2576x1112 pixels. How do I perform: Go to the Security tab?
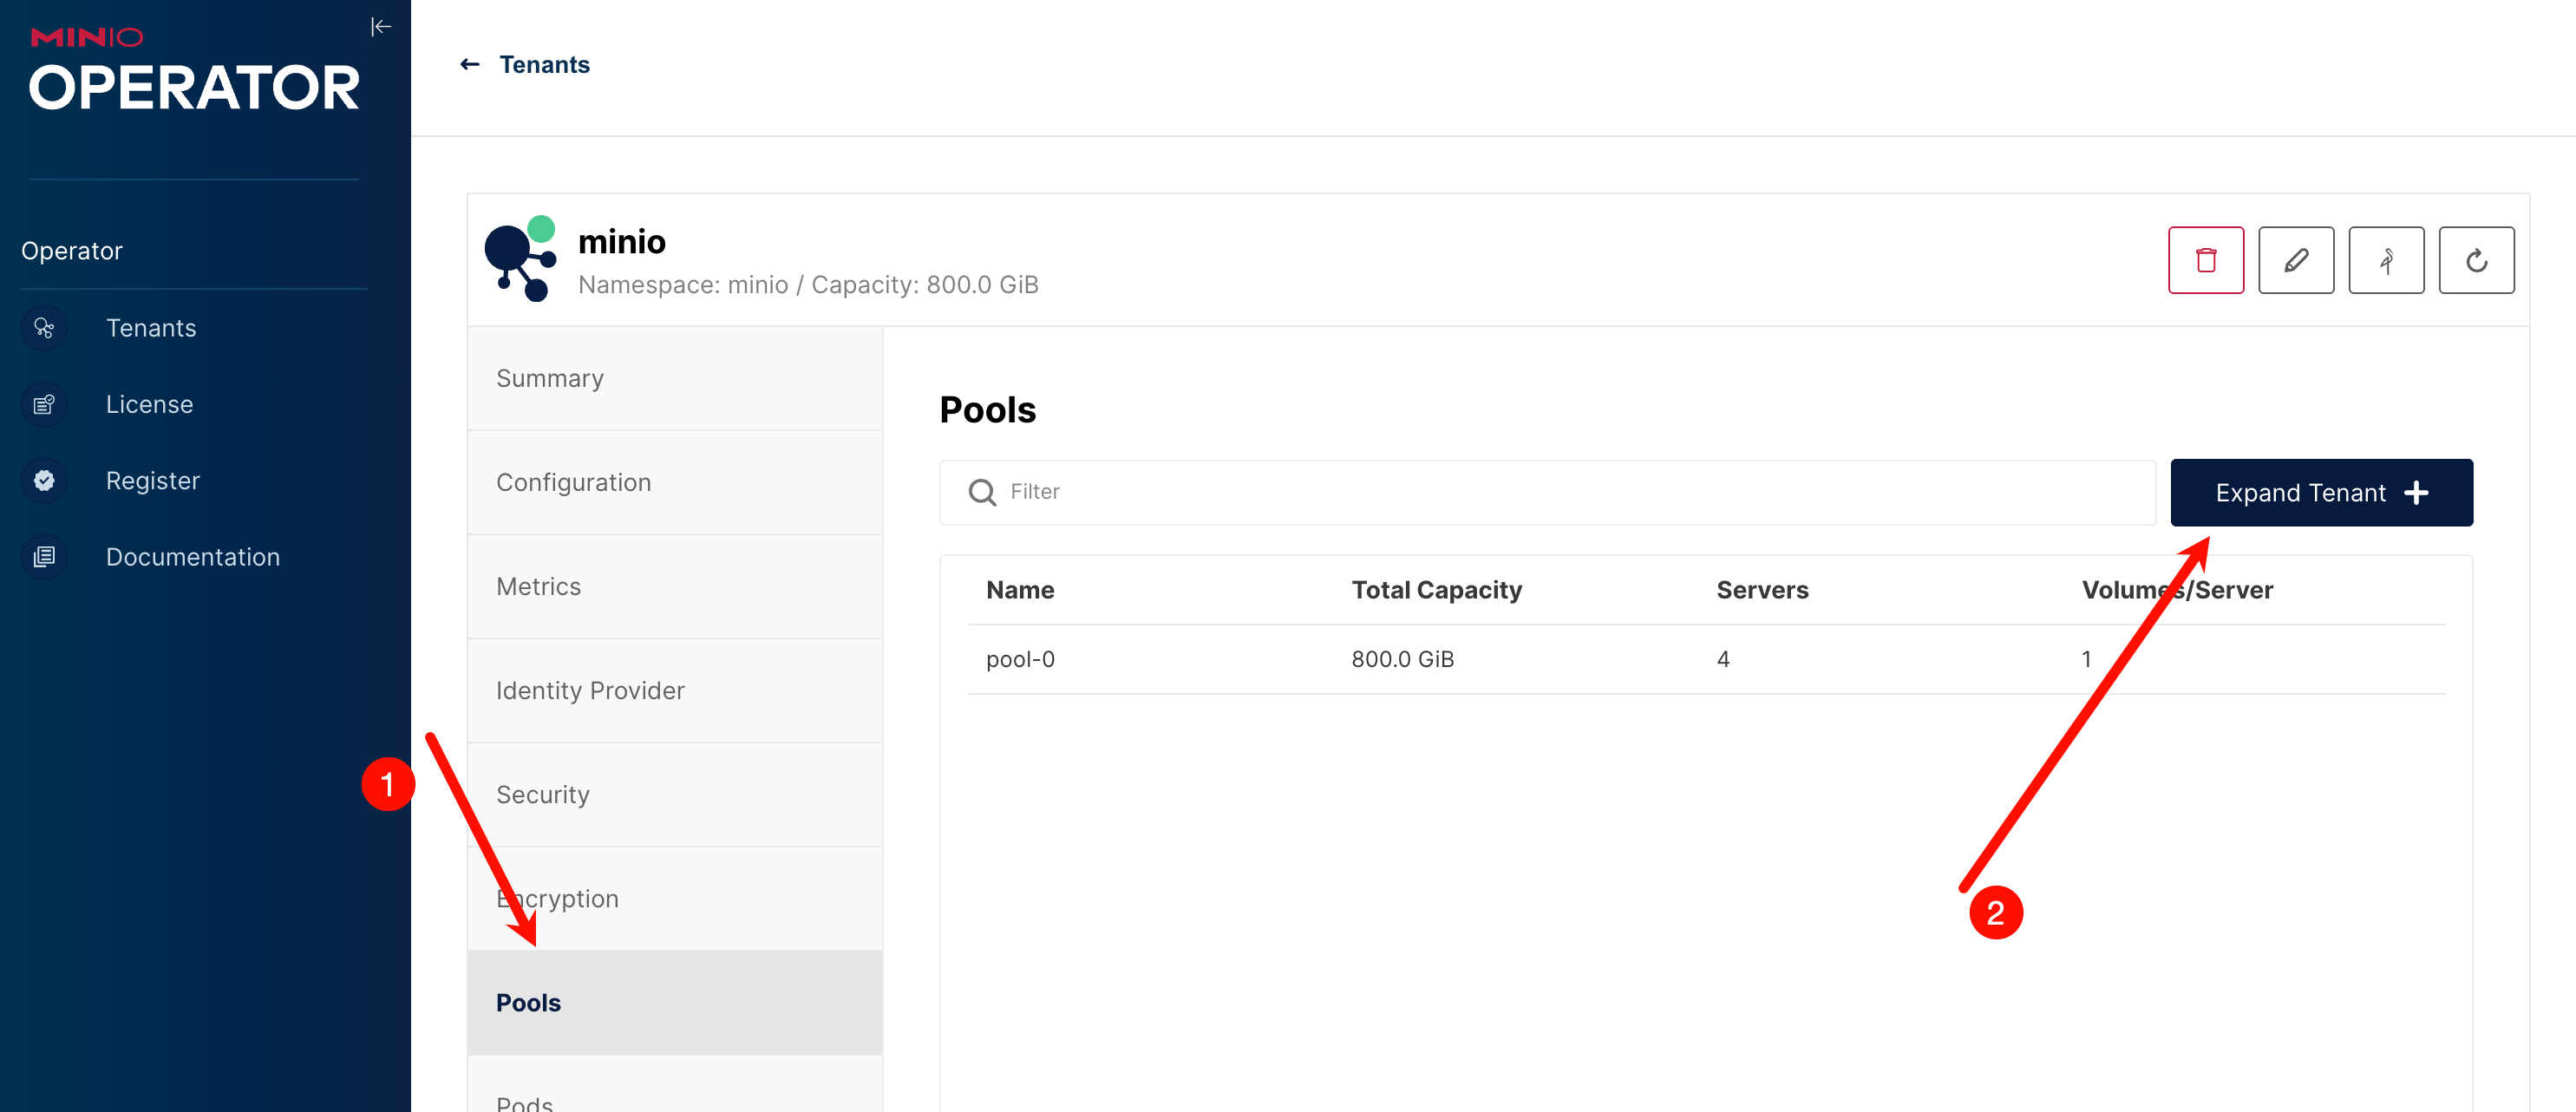(542, 794)
